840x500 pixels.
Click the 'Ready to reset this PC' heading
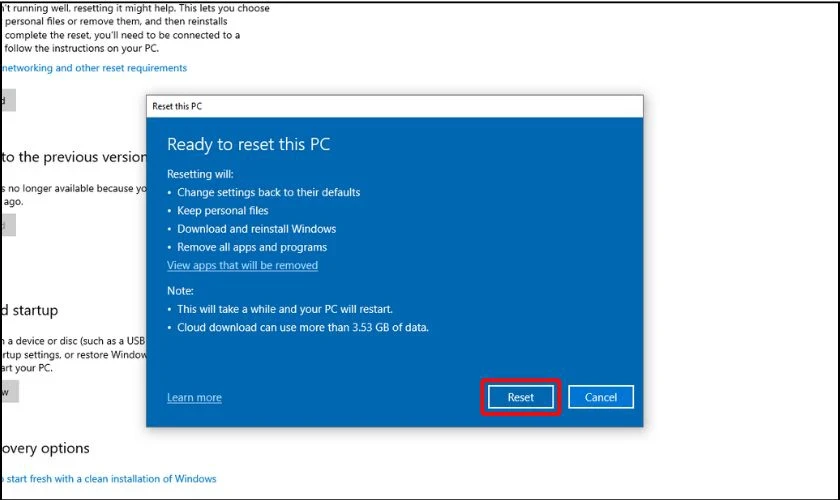click(x=248, y=144)
